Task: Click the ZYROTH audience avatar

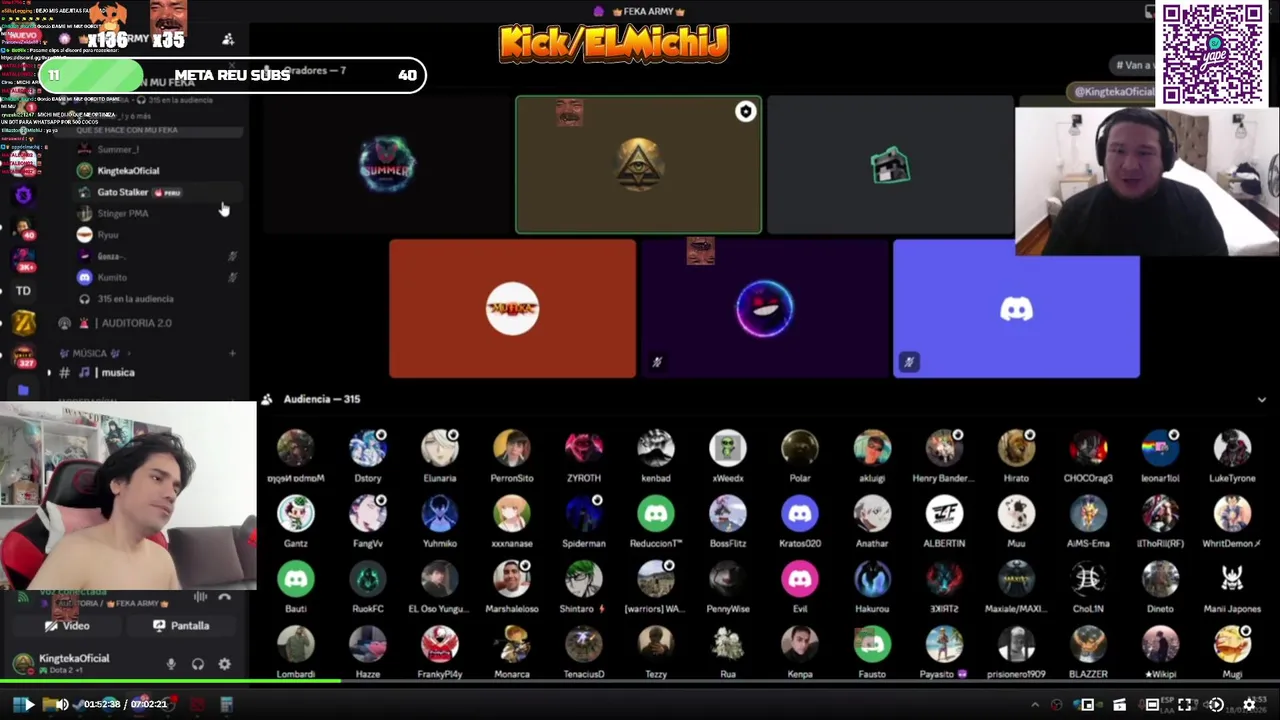Action: click(584, 448)
